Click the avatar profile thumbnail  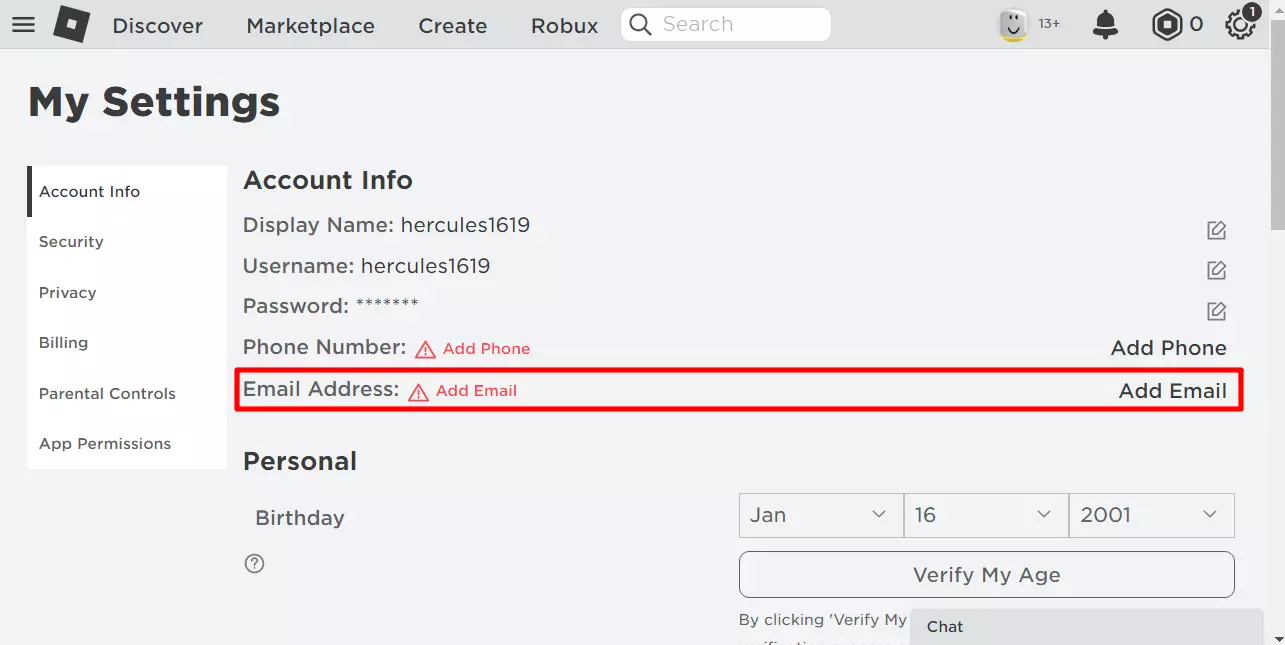(x=1013, y=25)
